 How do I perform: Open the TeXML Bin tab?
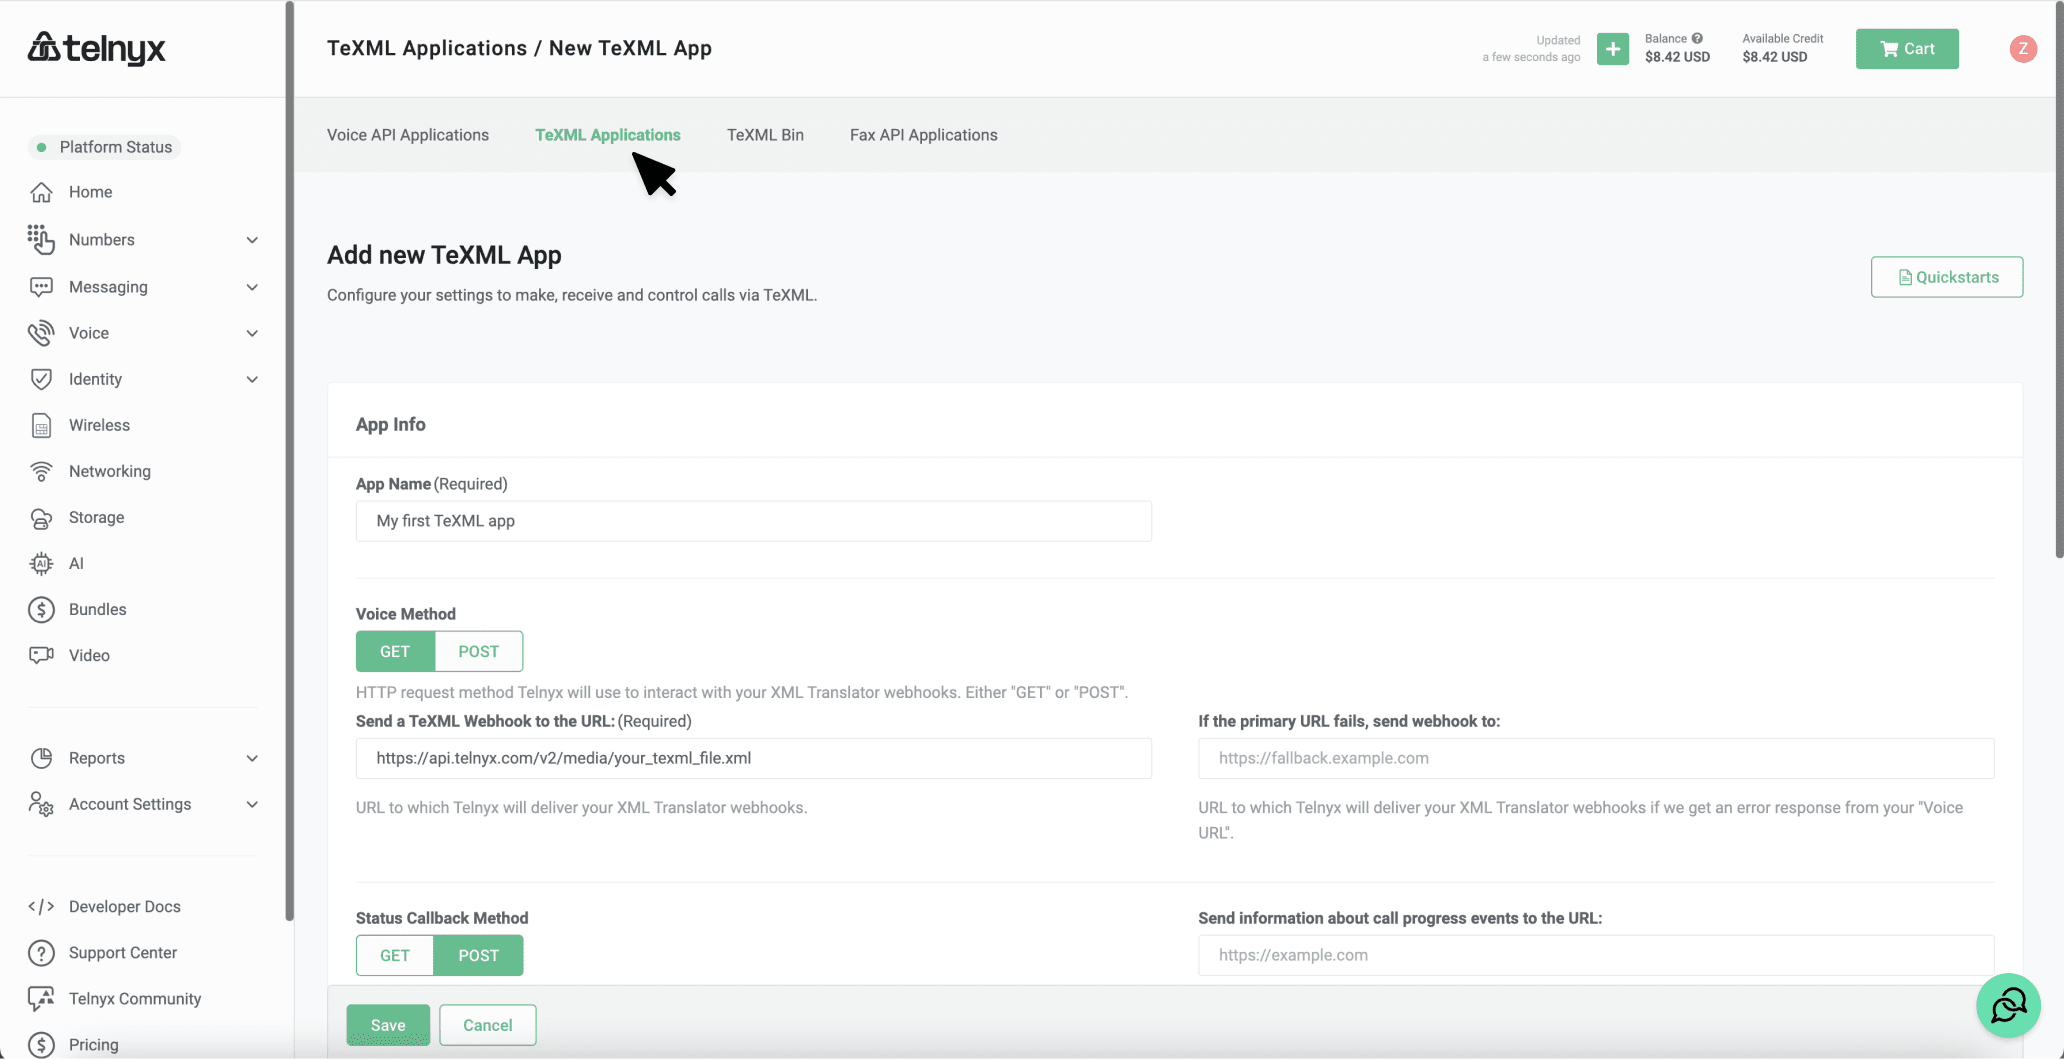pos(765,135)
